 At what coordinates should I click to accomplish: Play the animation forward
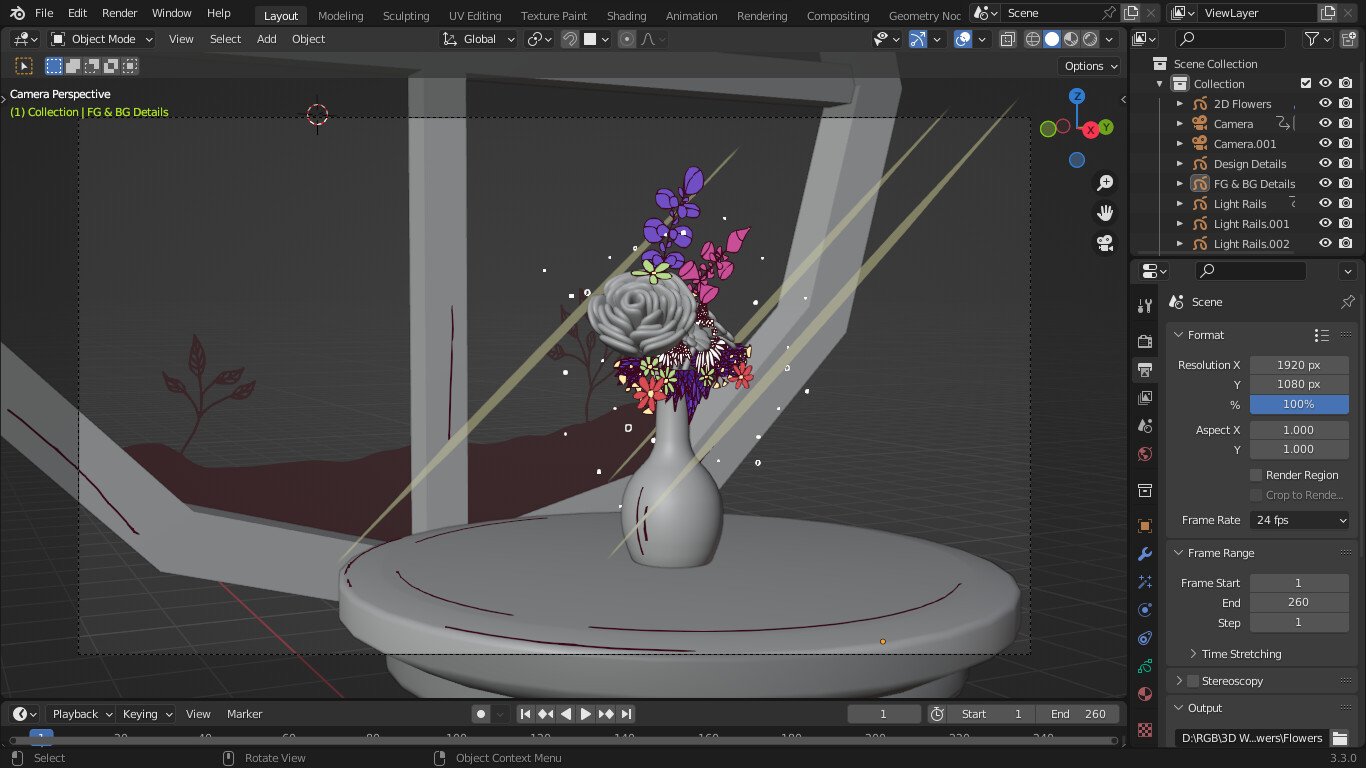click(x=586, y=714)
